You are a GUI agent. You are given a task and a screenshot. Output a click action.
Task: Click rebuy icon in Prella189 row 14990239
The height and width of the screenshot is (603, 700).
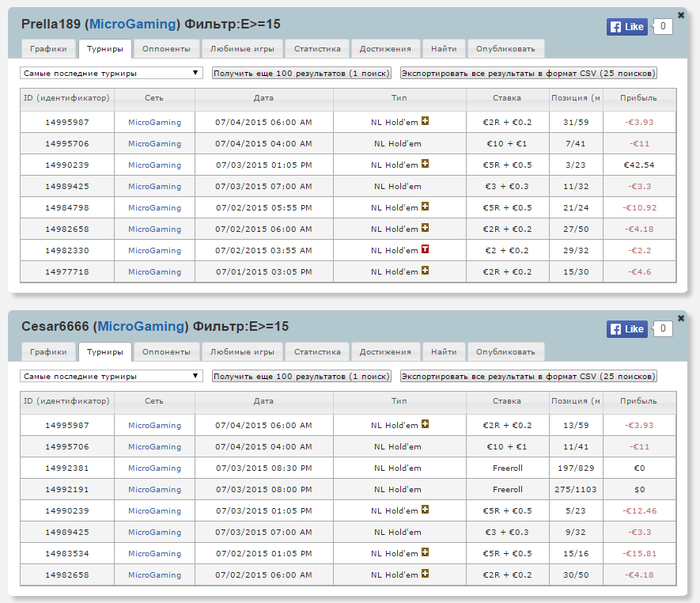pos(425,164)
